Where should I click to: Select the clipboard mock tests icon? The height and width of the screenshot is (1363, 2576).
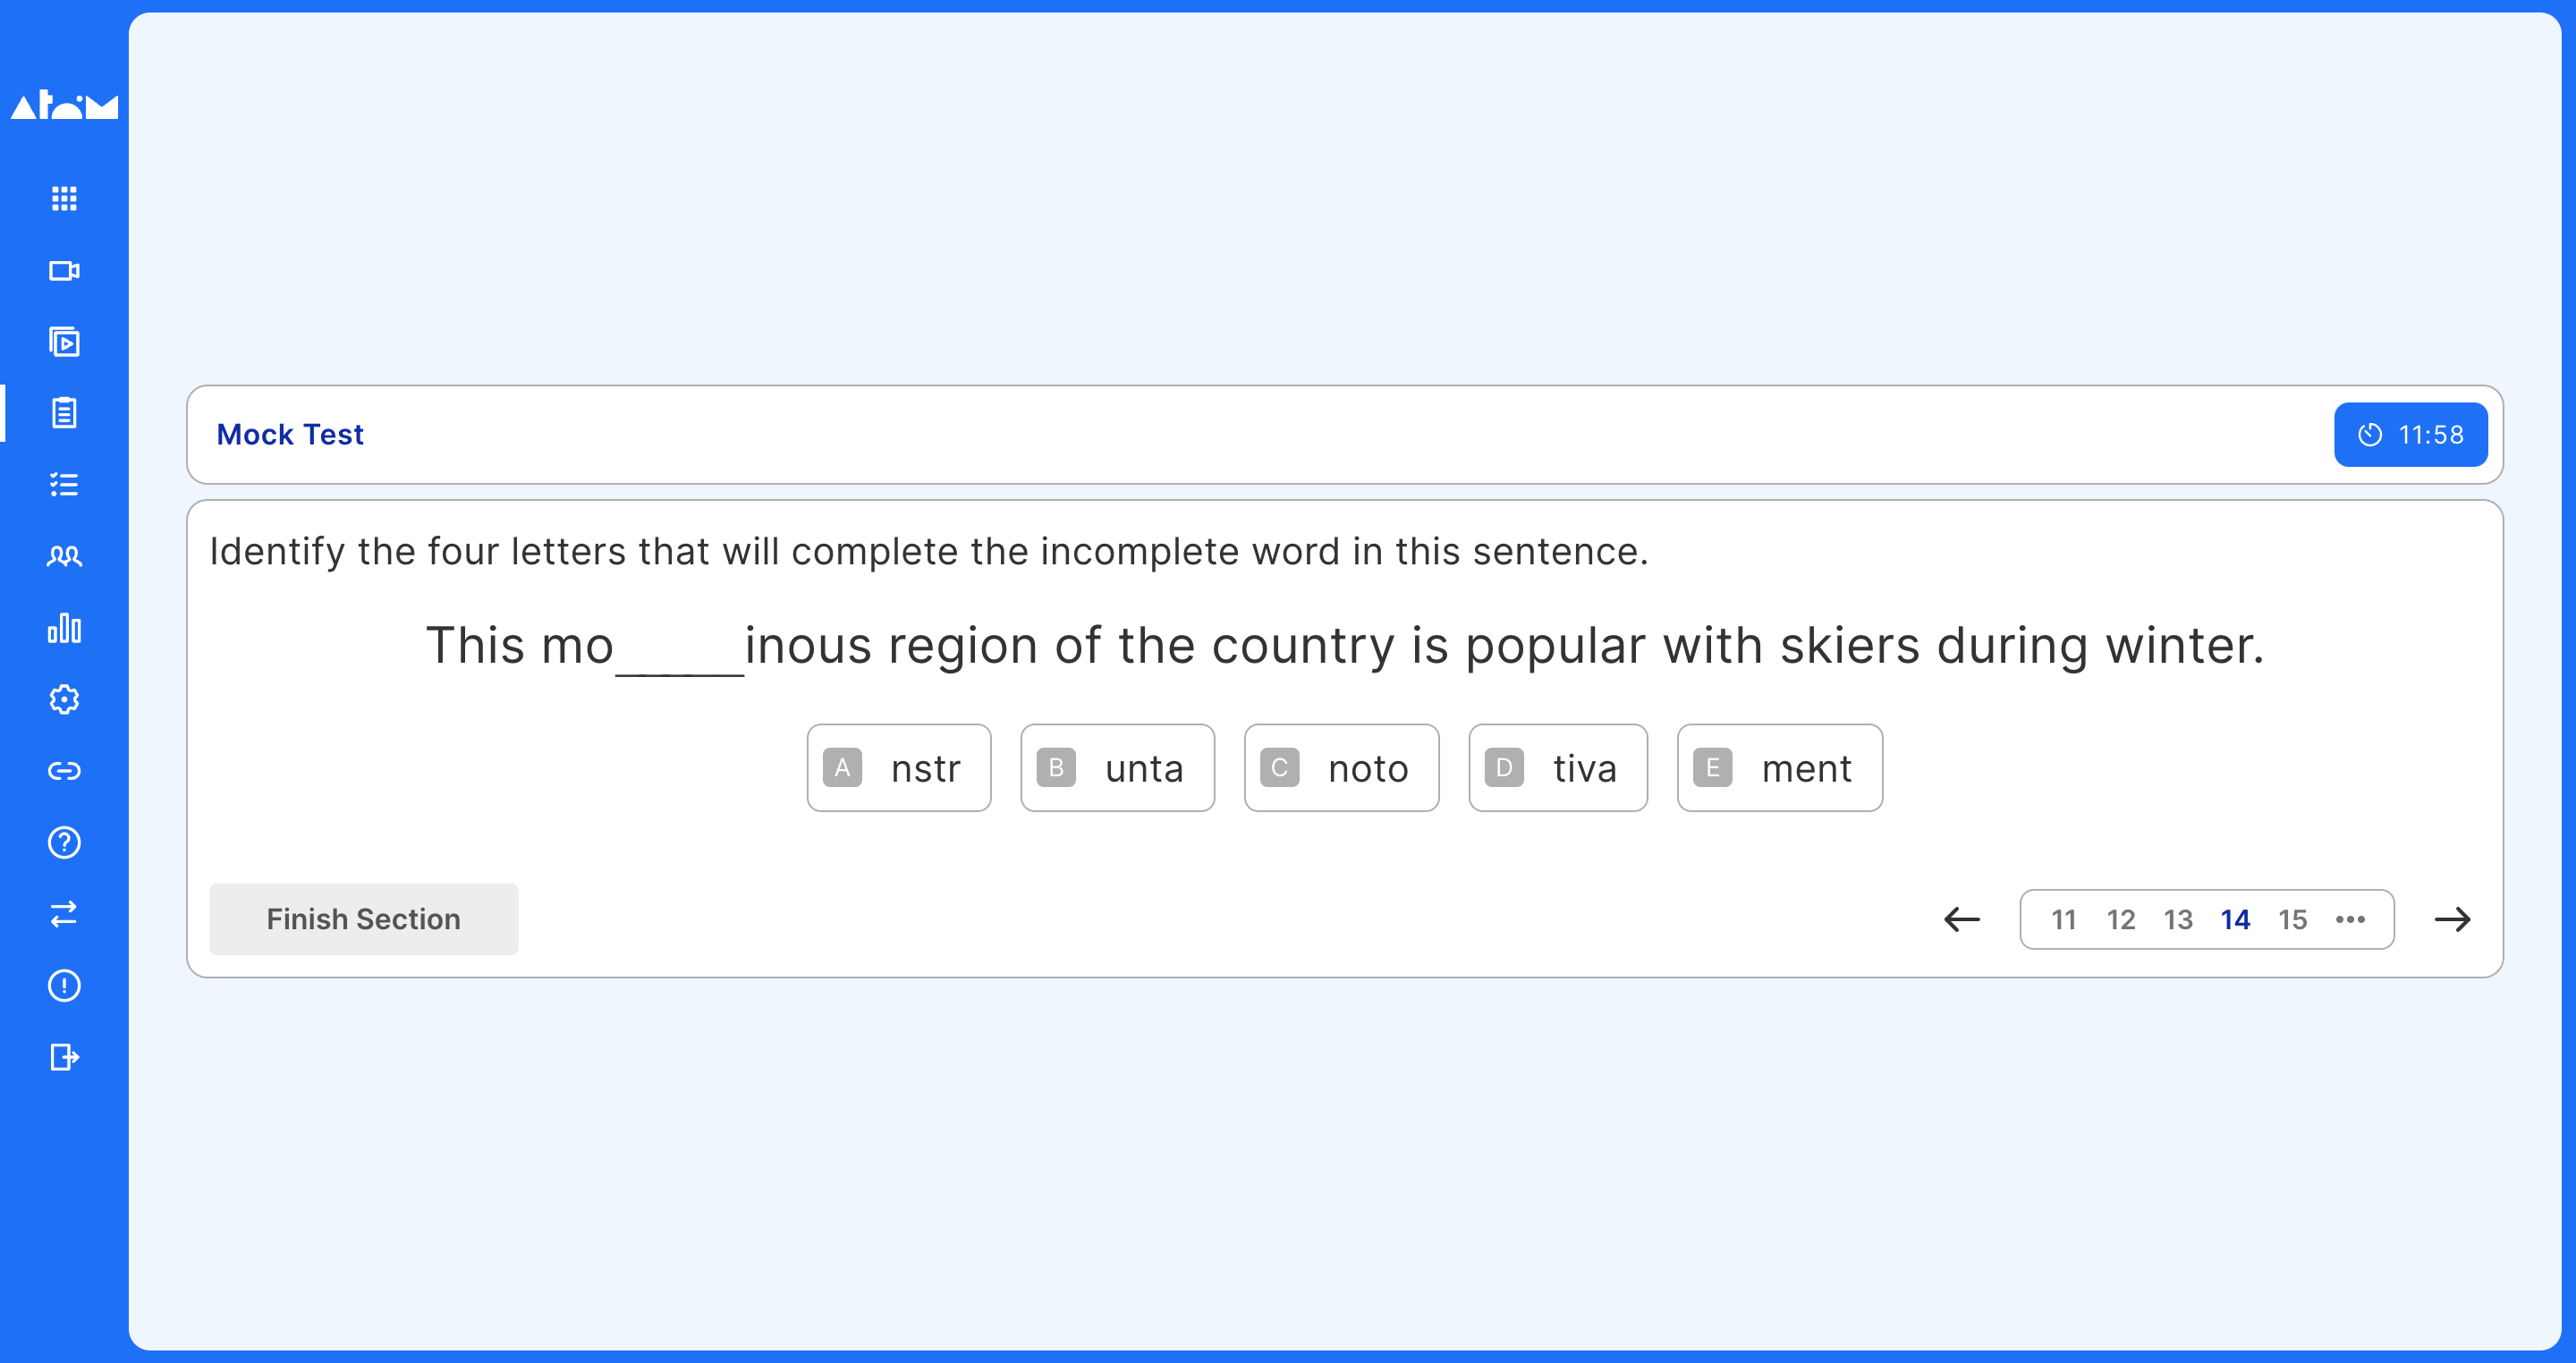[x=64, y=413]
